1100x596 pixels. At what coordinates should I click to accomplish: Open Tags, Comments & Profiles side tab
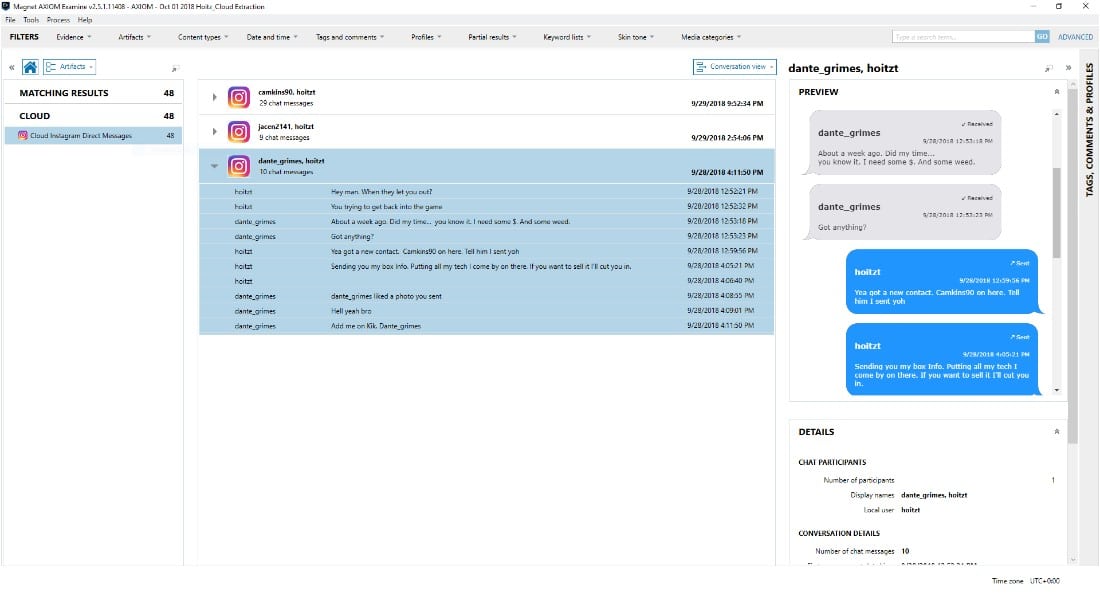(1089, 130)
